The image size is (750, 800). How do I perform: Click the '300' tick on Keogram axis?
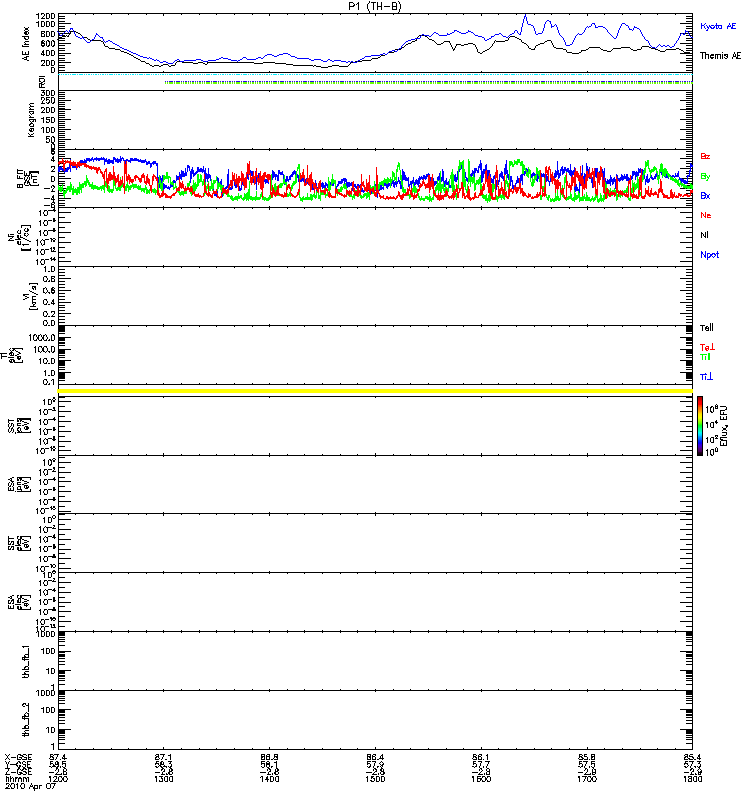coord(48,92)
